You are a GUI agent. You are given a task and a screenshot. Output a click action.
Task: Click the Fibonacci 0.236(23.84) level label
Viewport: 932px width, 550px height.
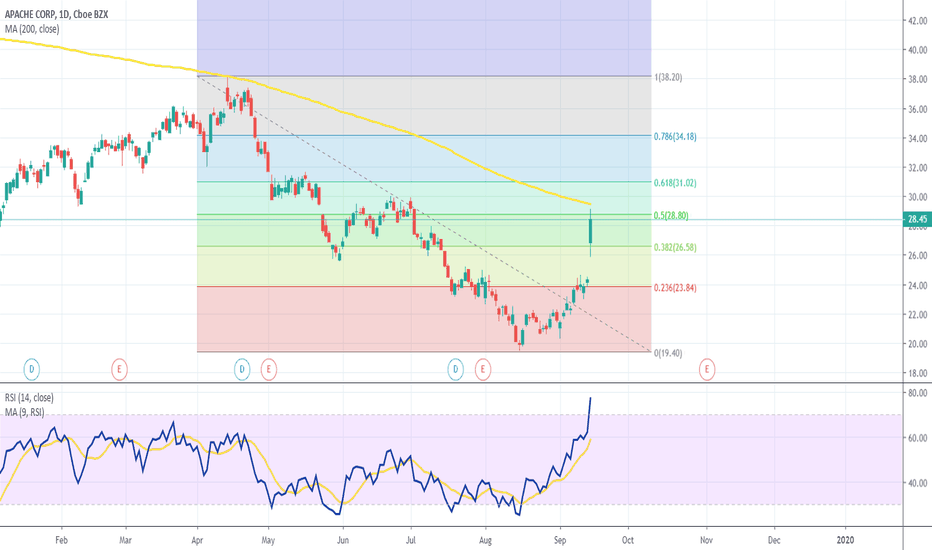pyautogui.click(x=675, y=288)
